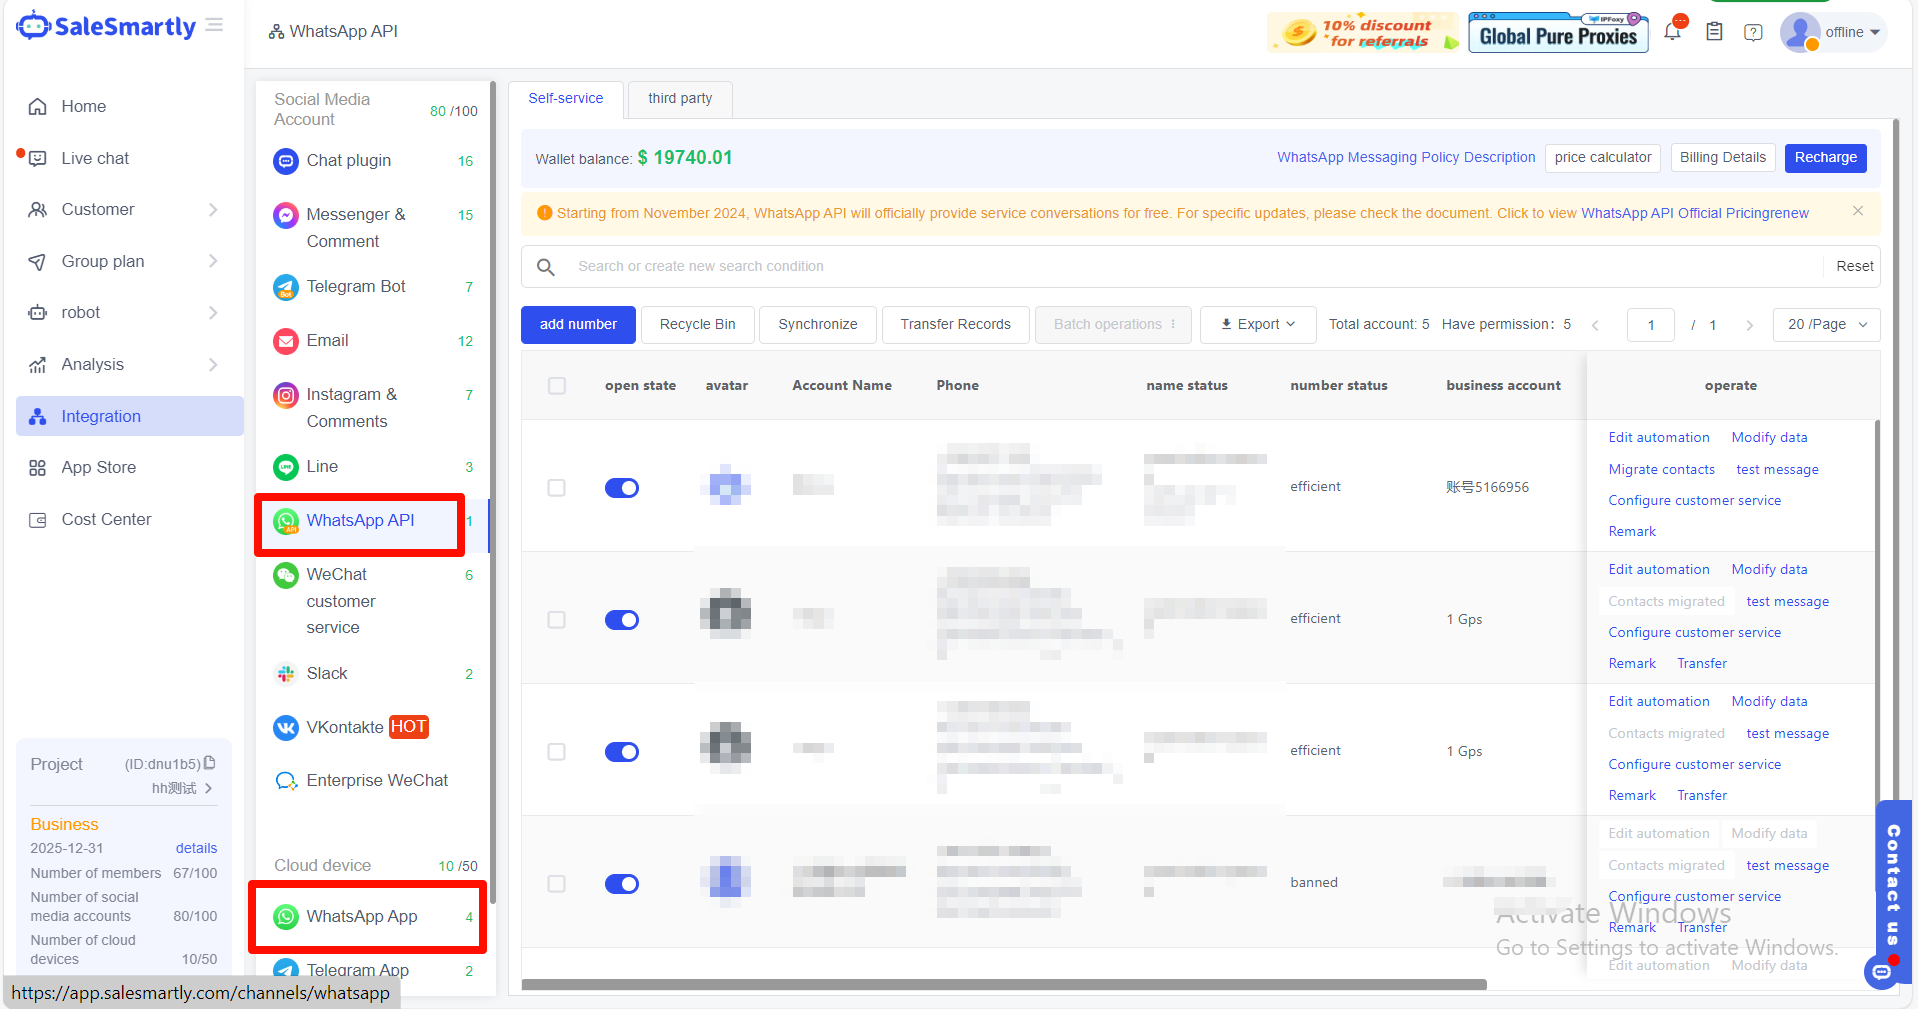The height and width of the screenshot is (1009, 1918).
Task: Tick the checkbox for the banned account row
Action: pyautogui.click(x=557, y=884)
